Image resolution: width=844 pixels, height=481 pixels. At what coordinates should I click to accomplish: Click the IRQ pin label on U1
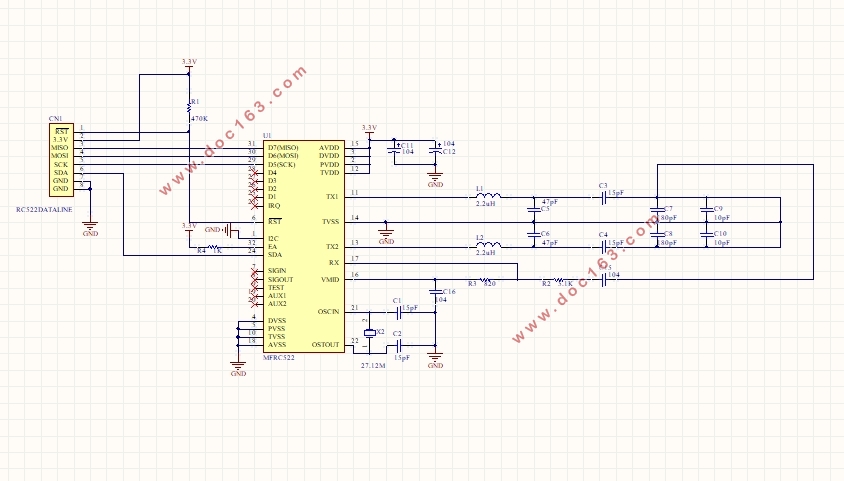(274, 206)
